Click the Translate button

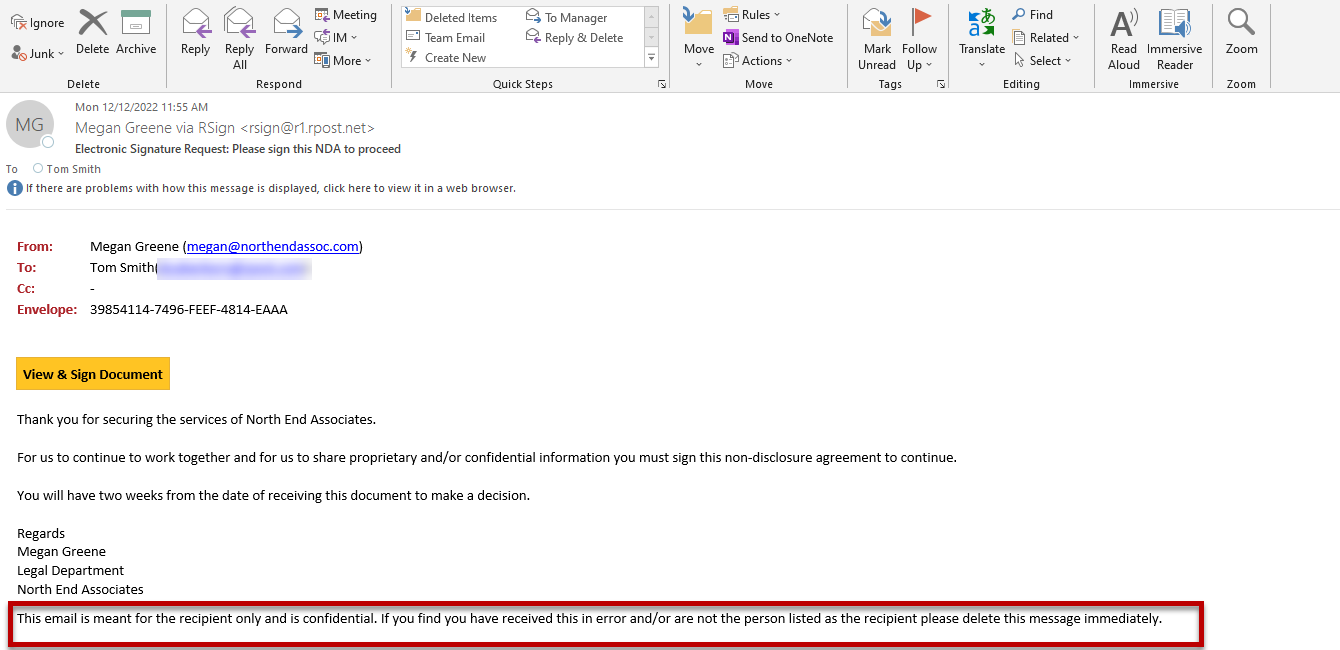pyautogui.click(x=982, y=38)
